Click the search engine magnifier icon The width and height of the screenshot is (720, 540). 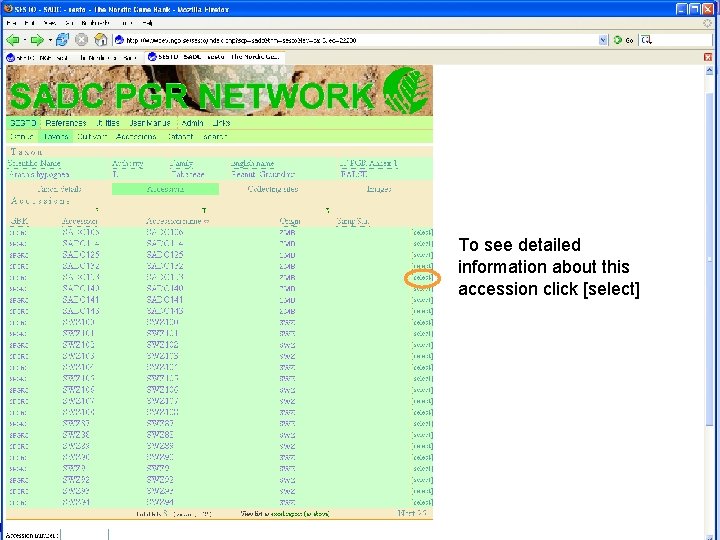(647, 40)
